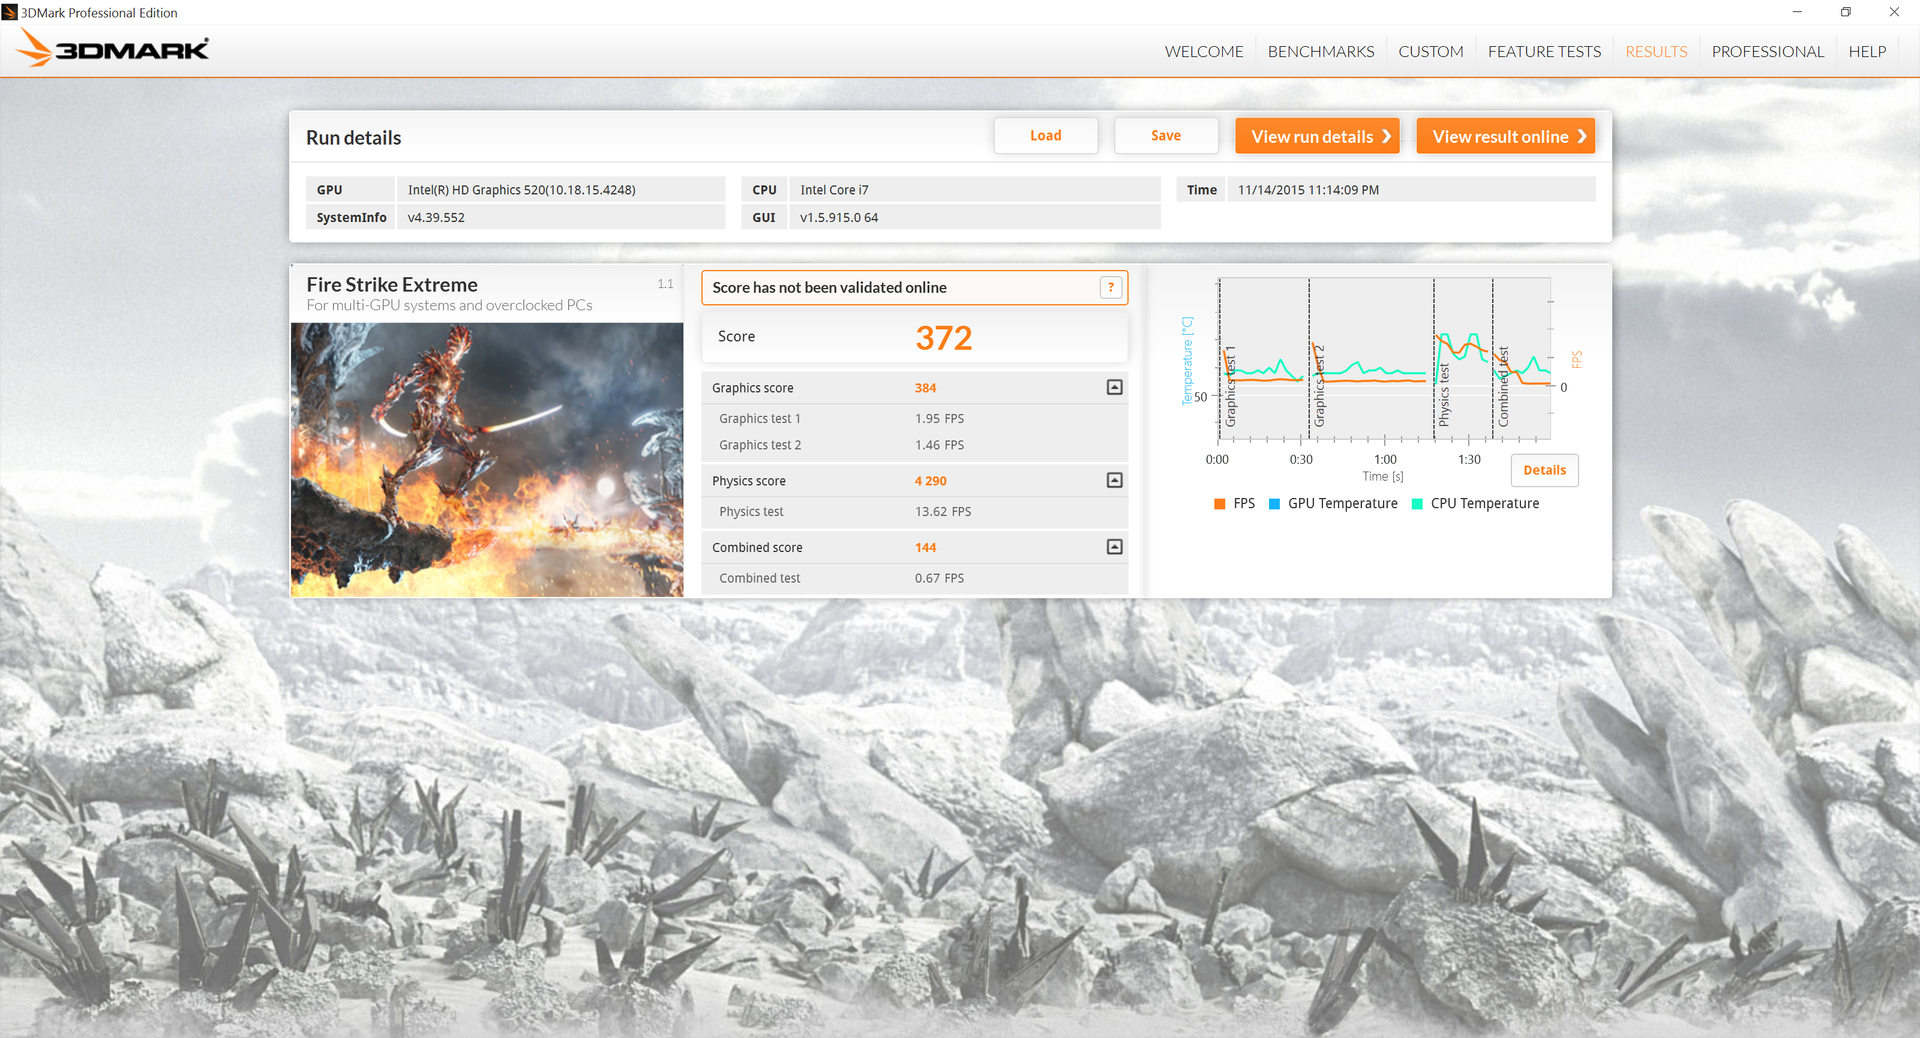Viewport: 1920px width, 1038px height.
Task: Click View run details button
Action: [1317, 136]
